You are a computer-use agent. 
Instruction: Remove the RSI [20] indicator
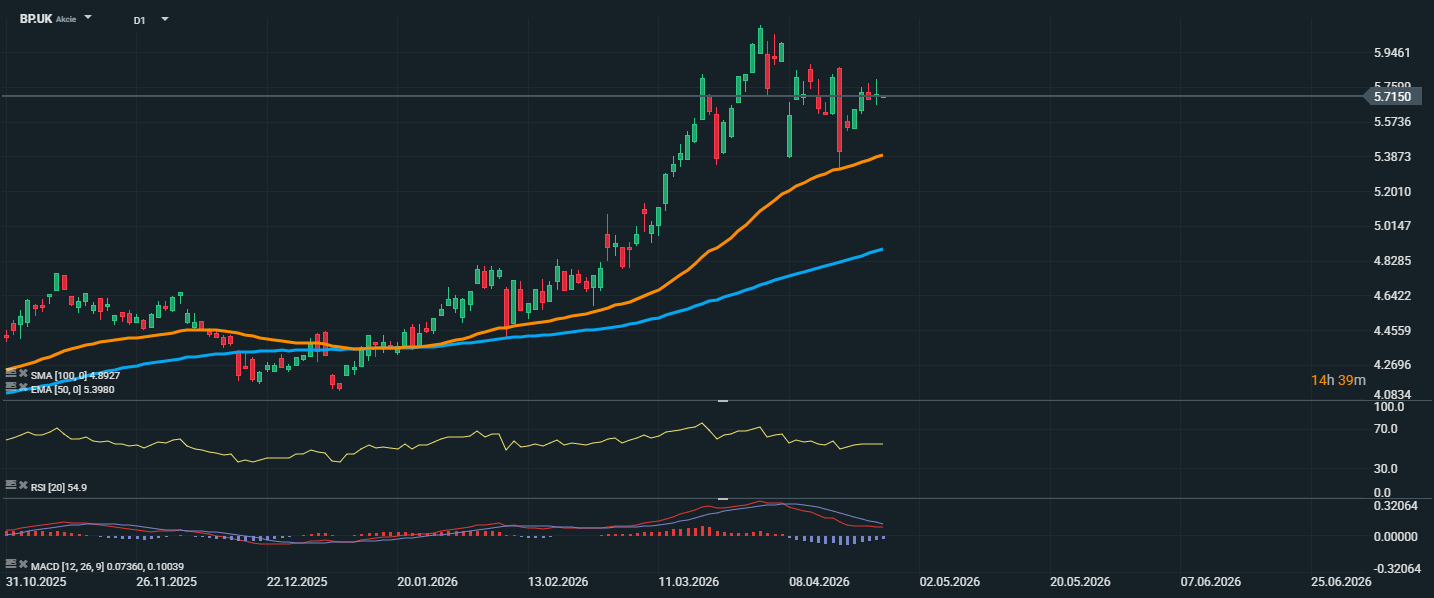(22, 484)
